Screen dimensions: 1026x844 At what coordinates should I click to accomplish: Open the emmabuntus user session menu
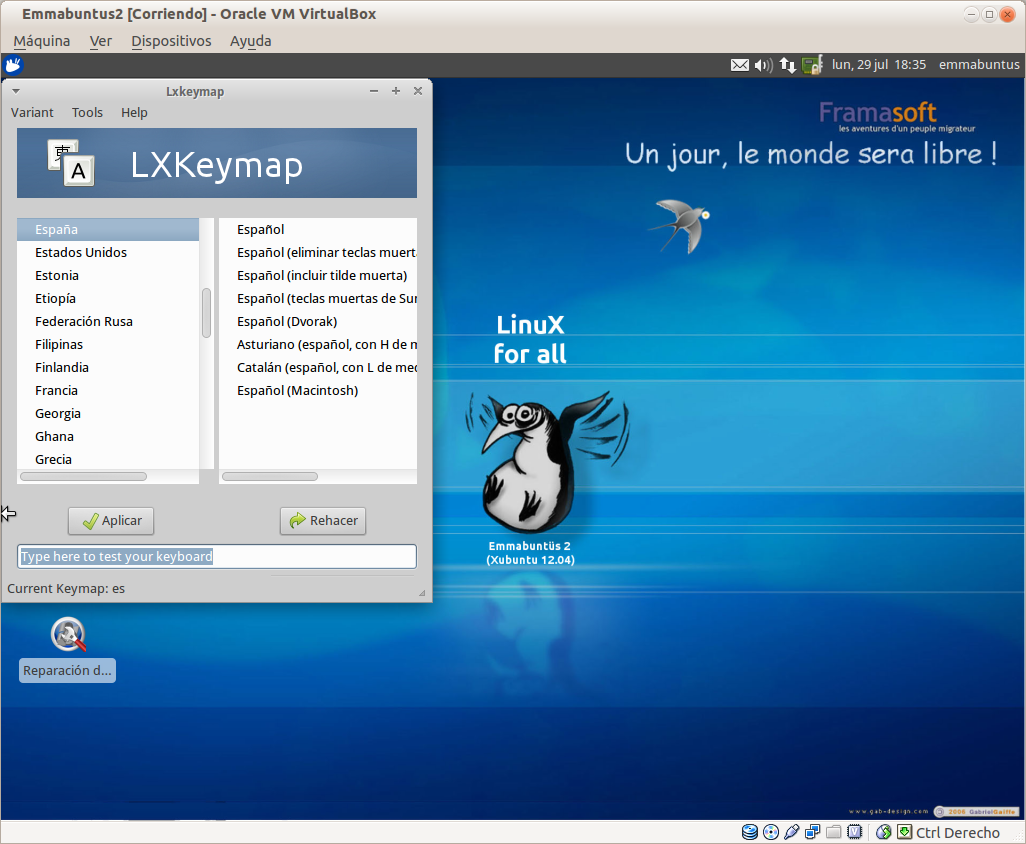[x=978, y=65]
